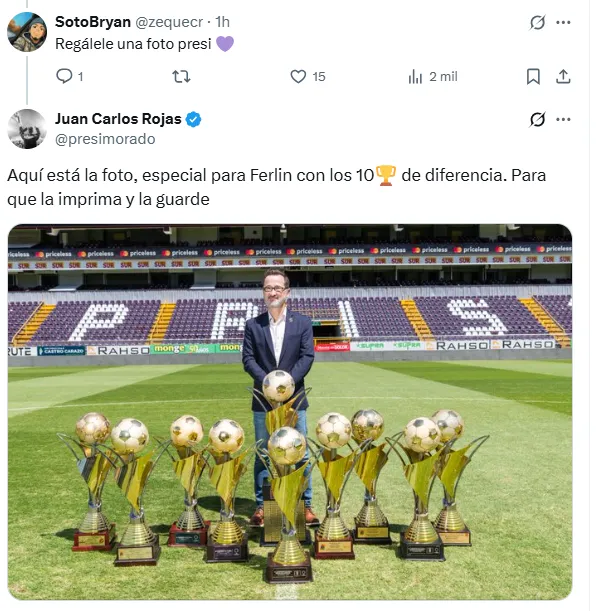Click the @presimorado handle
Viewport: 607px width, 611px height.
pyautogui.click(x=104, y=139)
